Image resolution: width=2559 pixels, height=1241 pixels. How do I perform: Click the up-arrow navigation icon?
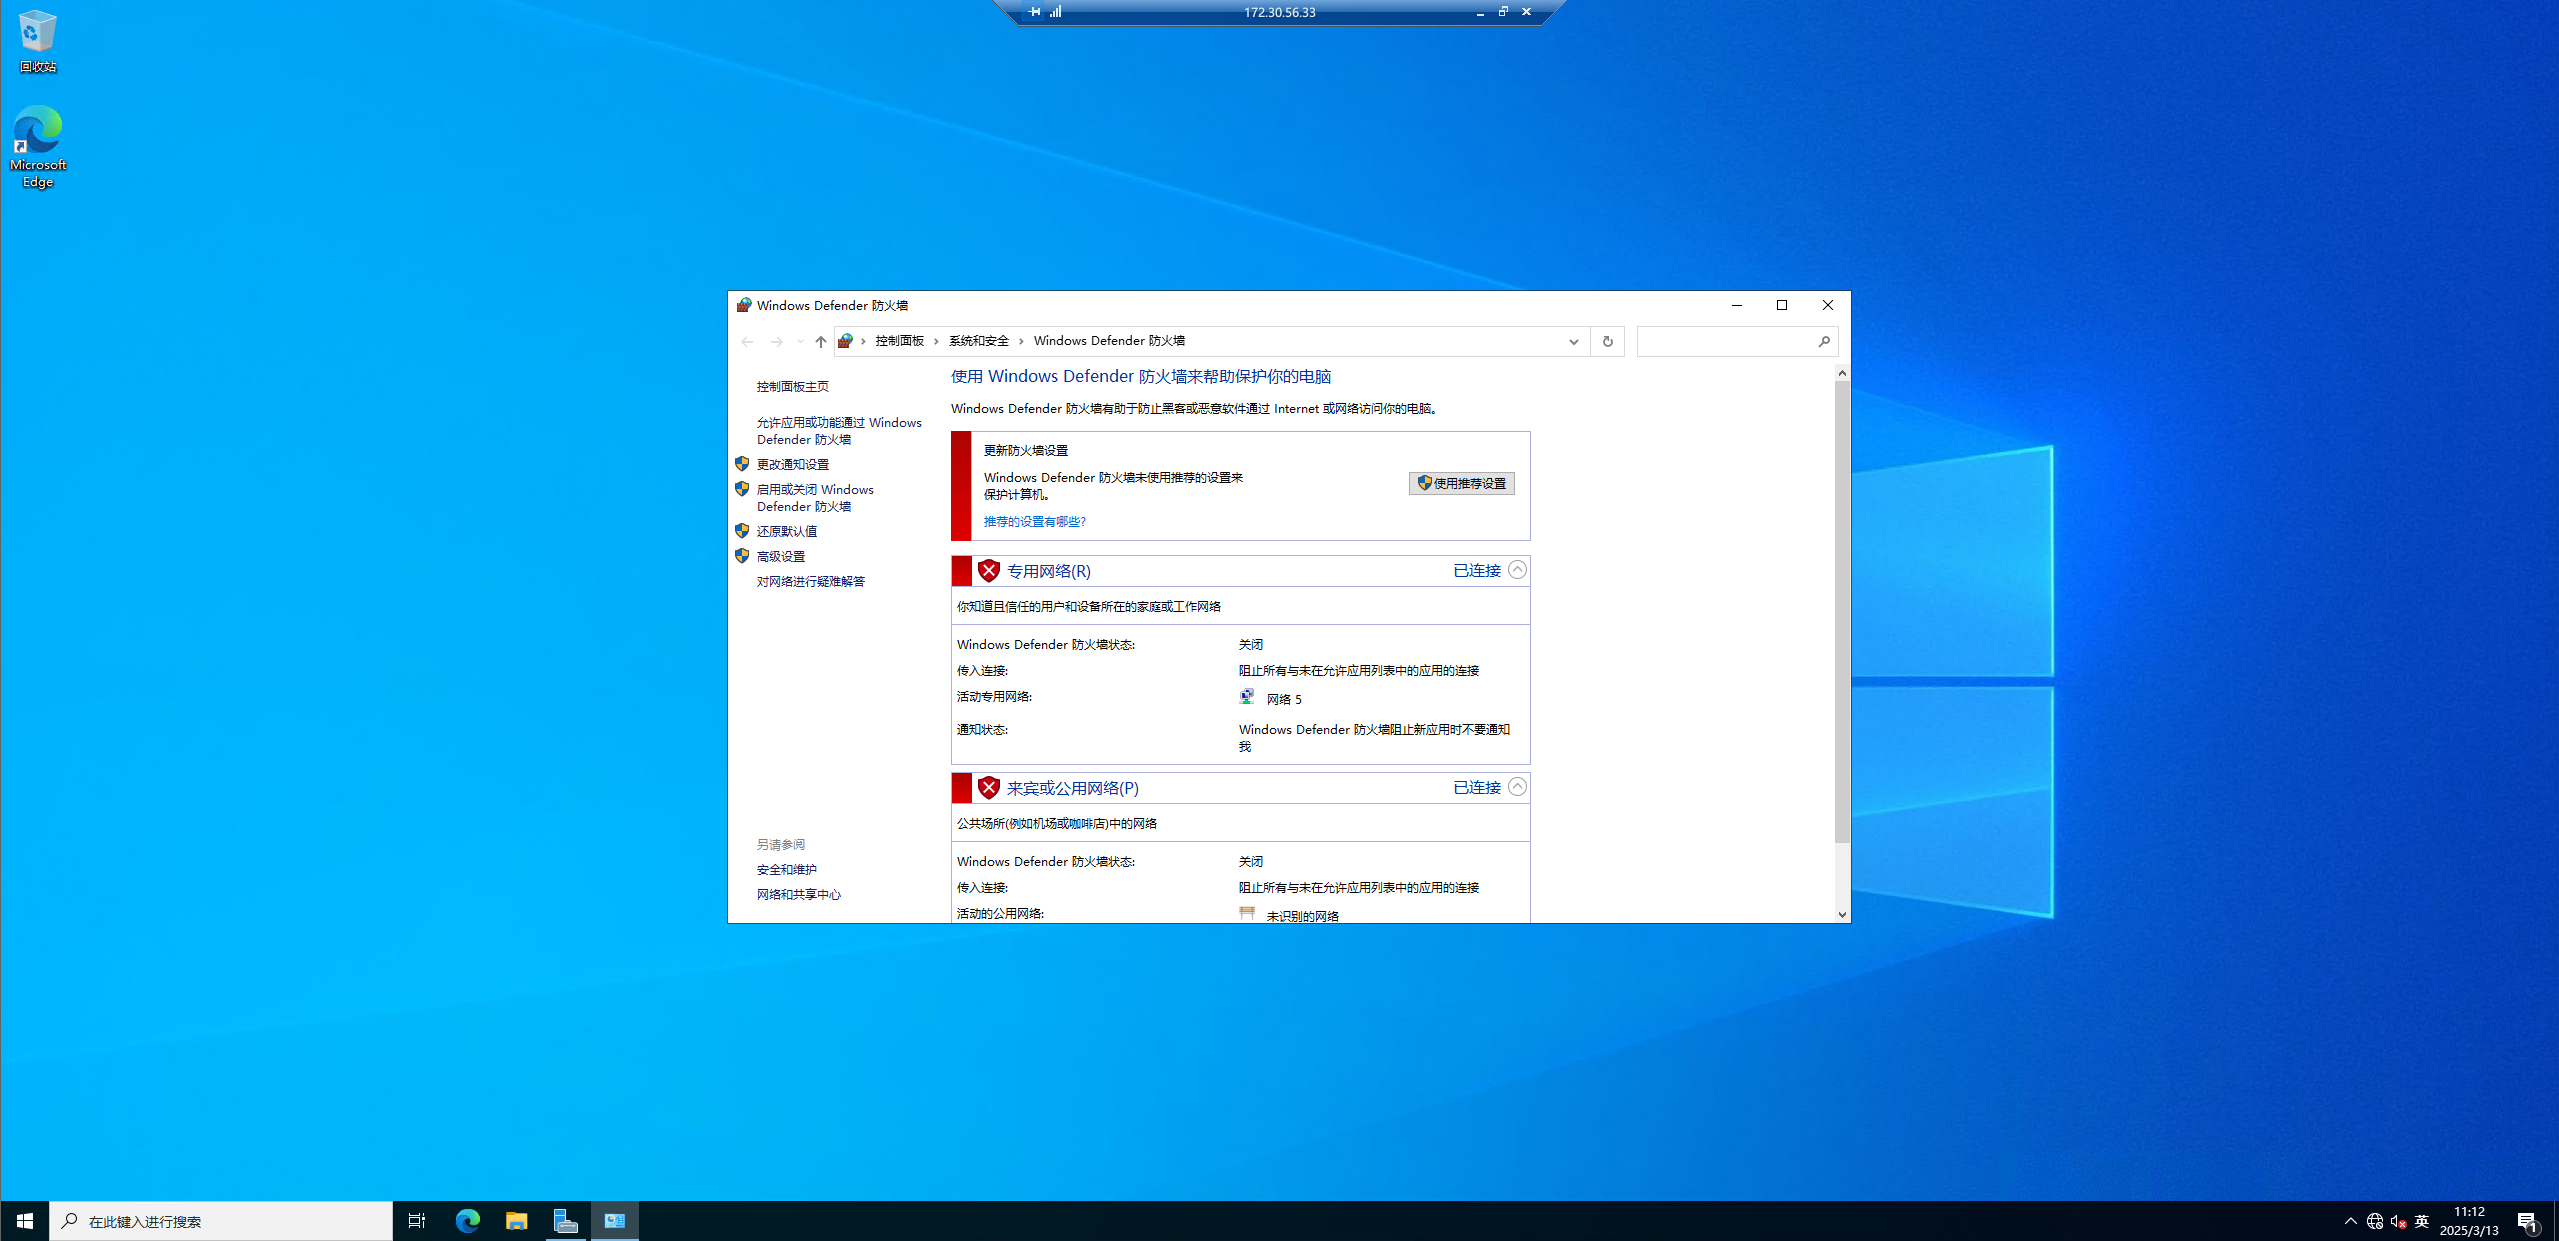pyautogui.click(x=820, y=341)
